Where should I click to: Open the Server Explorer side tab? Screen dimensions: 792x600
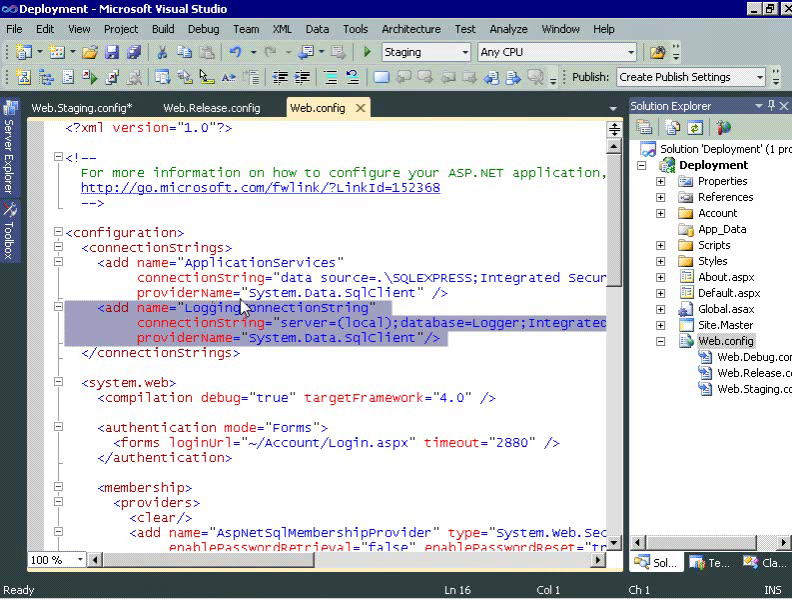[10, 146]
